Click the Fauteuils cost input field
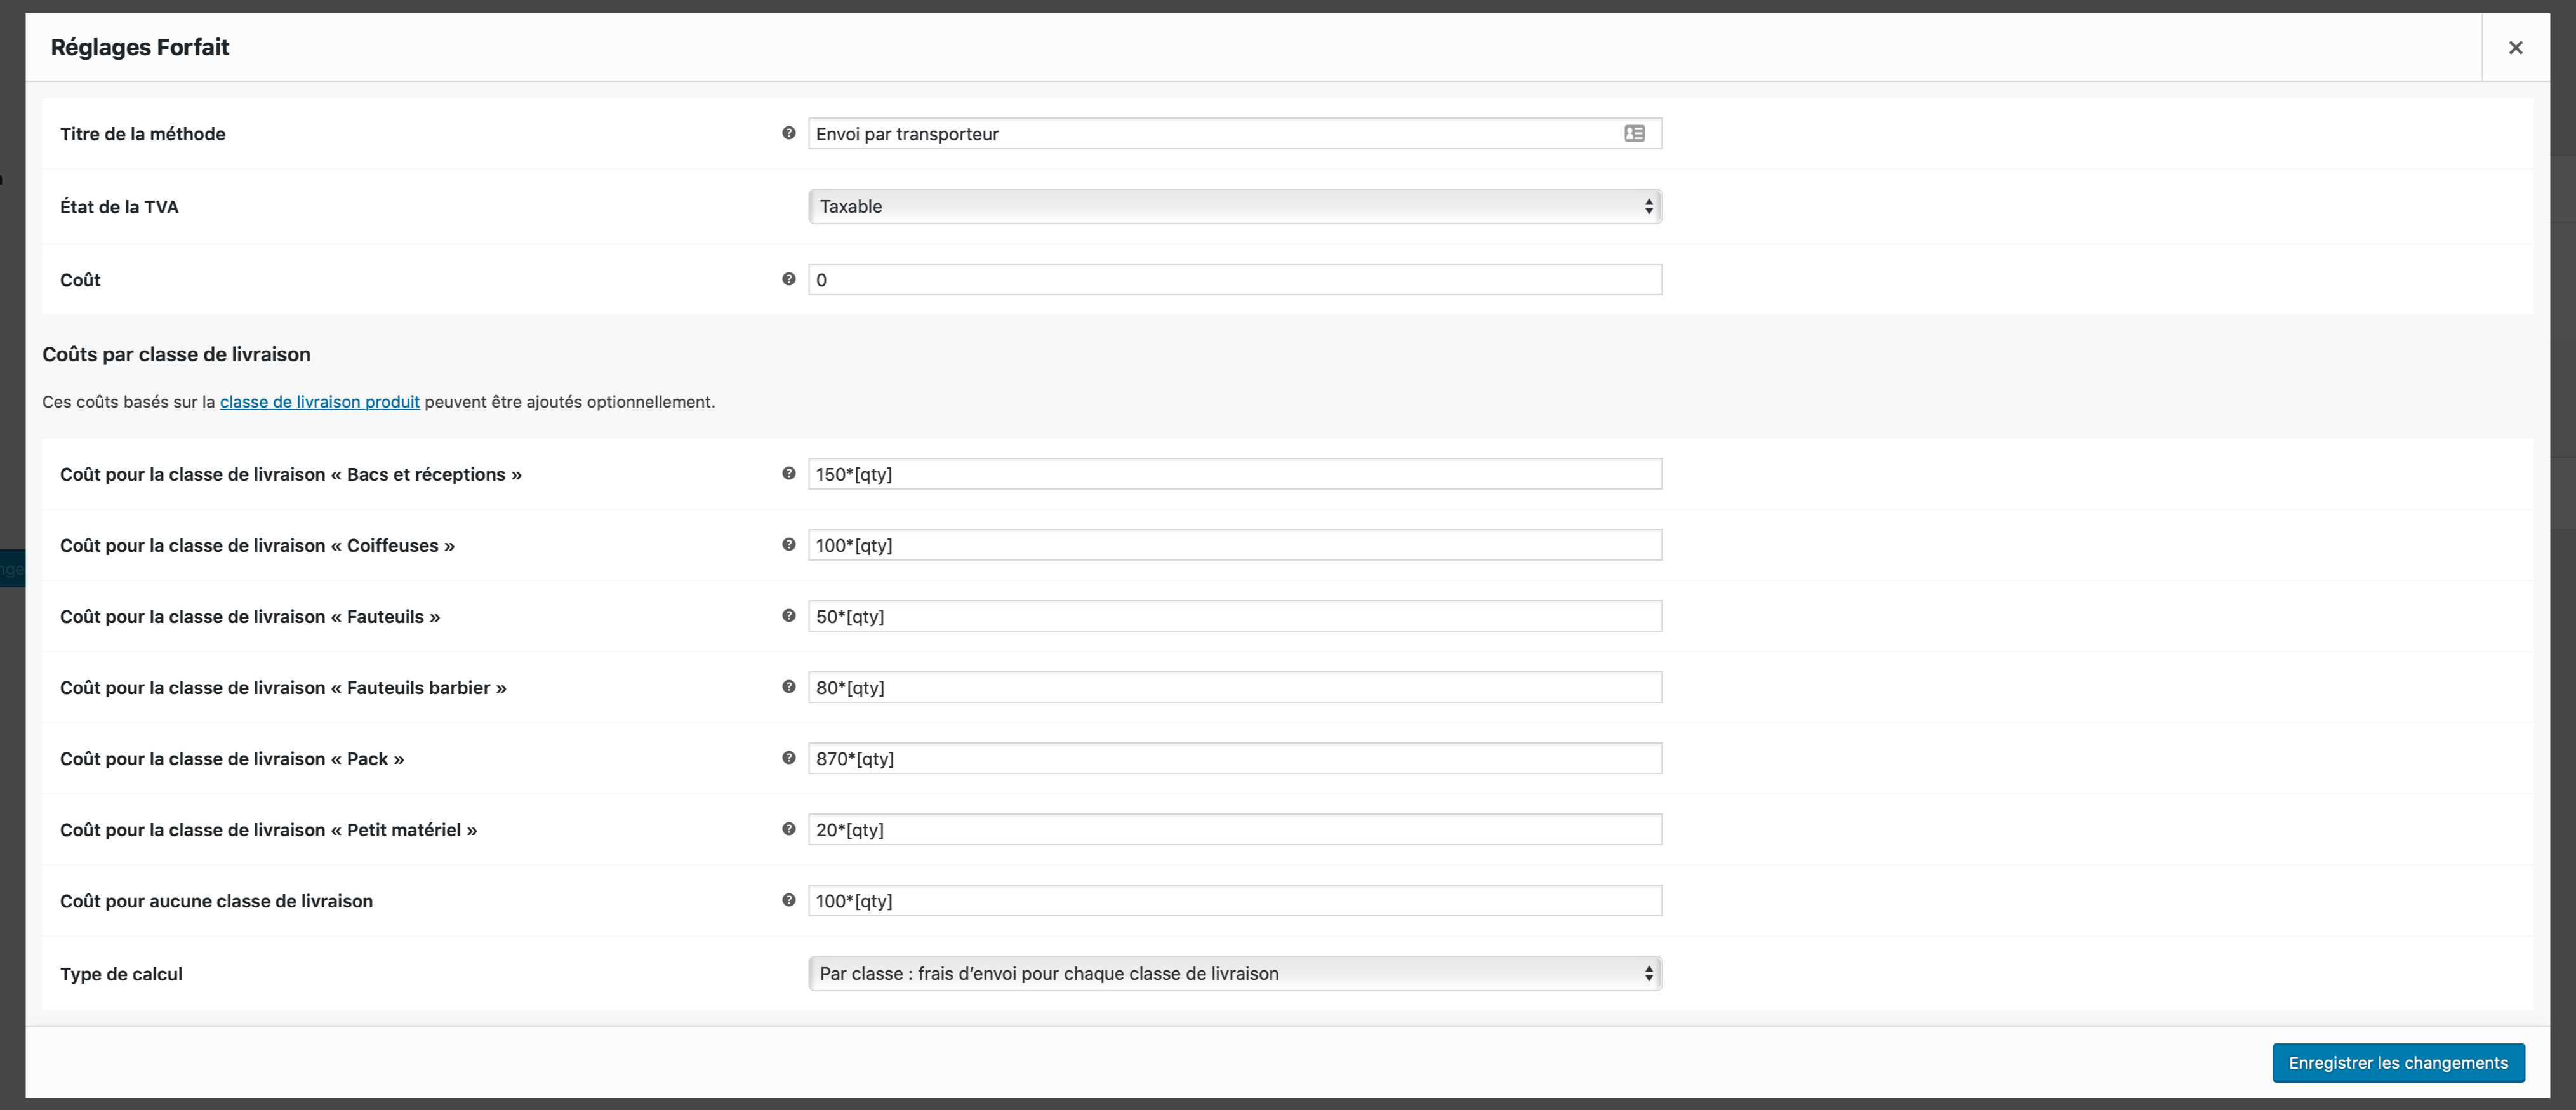This screenshot has height=1110, width=2576. [1234, 616]
